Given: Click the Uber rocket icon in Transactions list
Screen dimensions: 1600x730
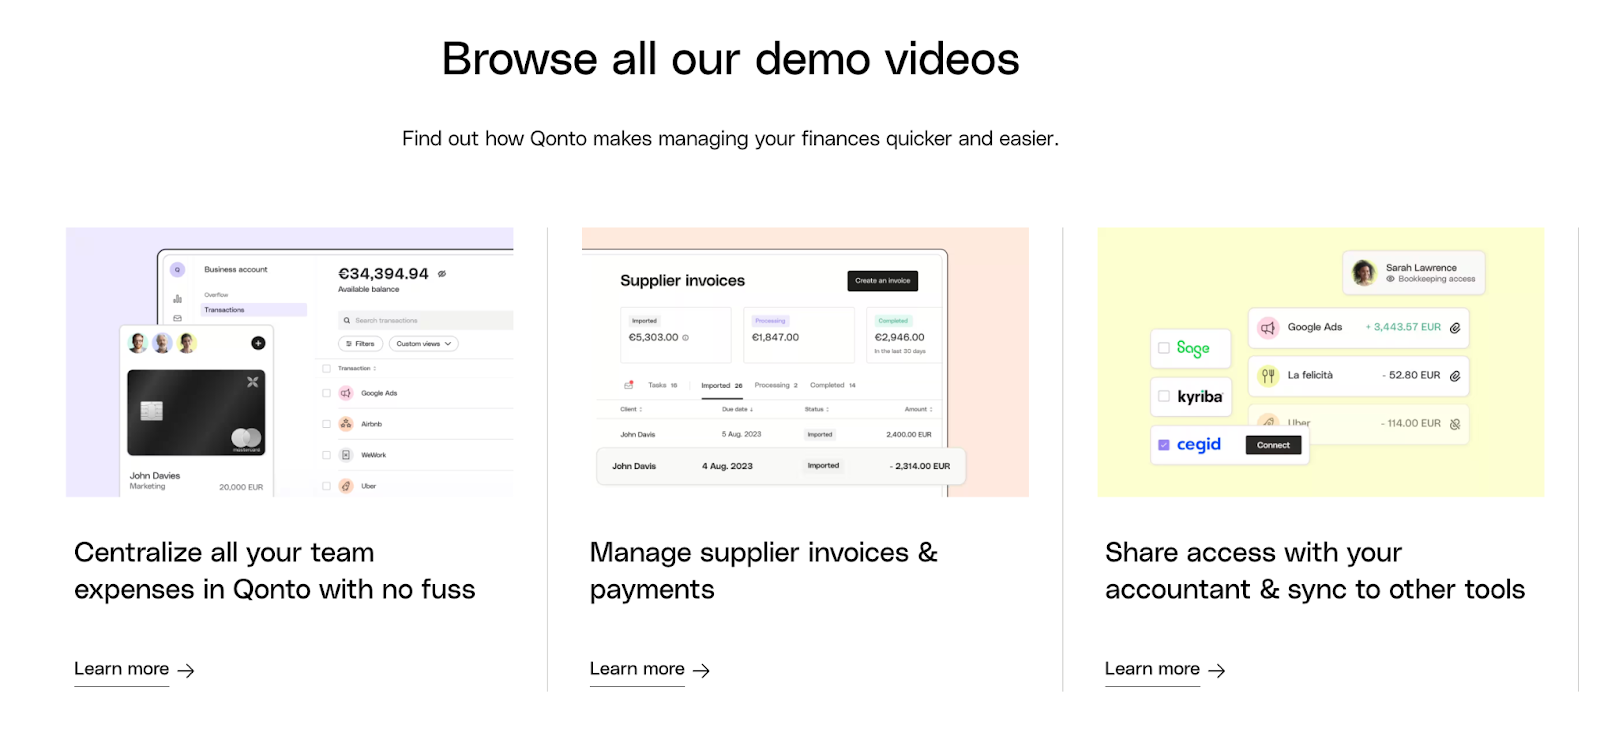Looking at the screenshot, I should 346,486.
